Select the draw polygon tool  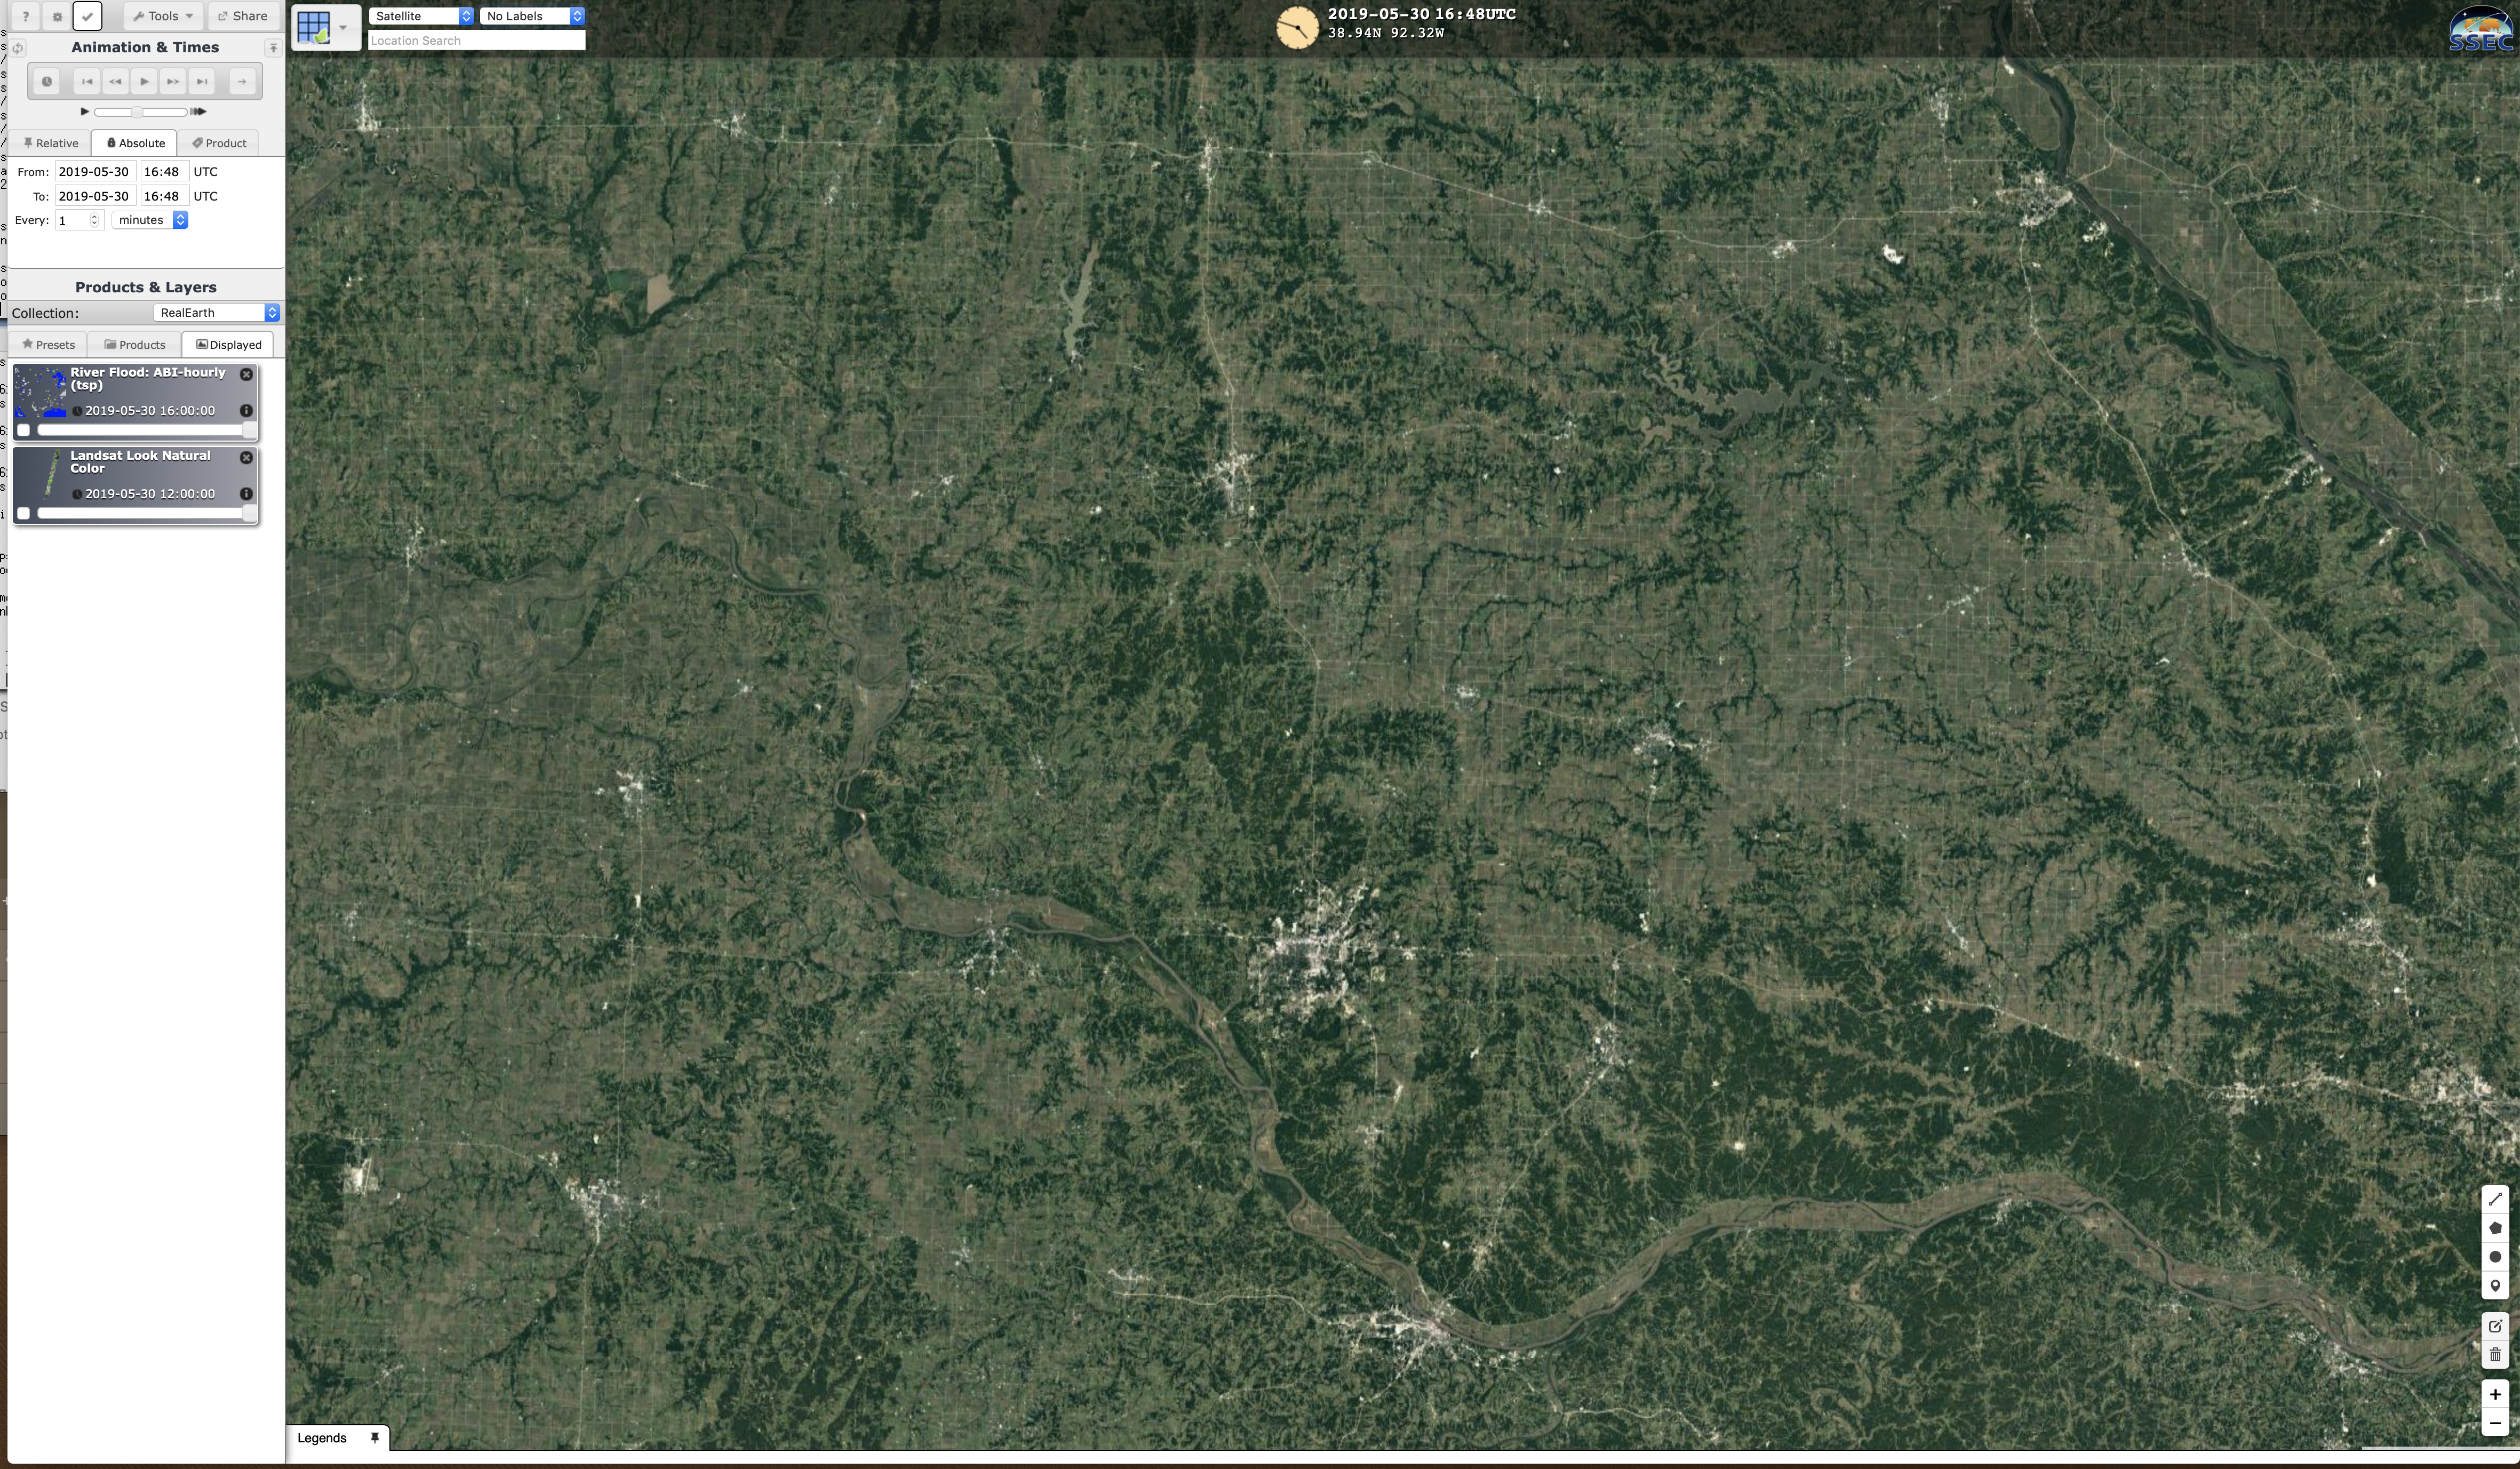point(2495,1228)
